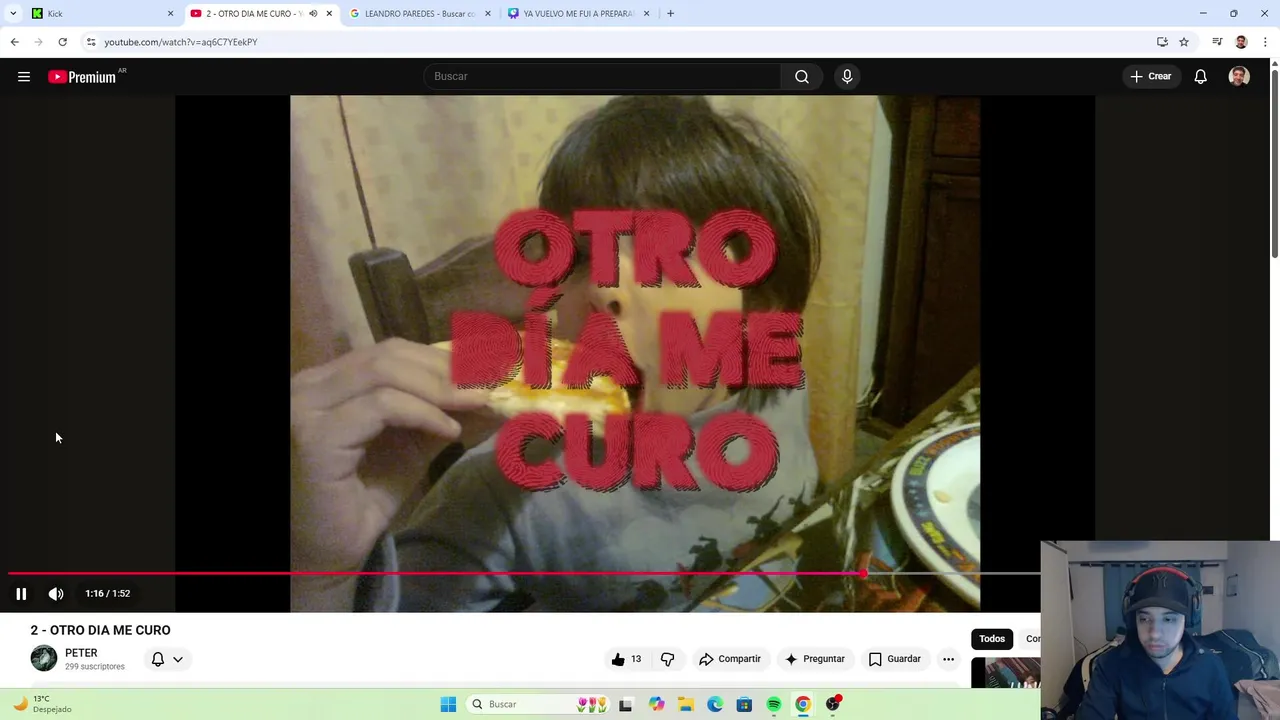Click the Crear button
Image resolution: width=1280 pixels, height=720 pixels.
click(x=1150, y=76)
